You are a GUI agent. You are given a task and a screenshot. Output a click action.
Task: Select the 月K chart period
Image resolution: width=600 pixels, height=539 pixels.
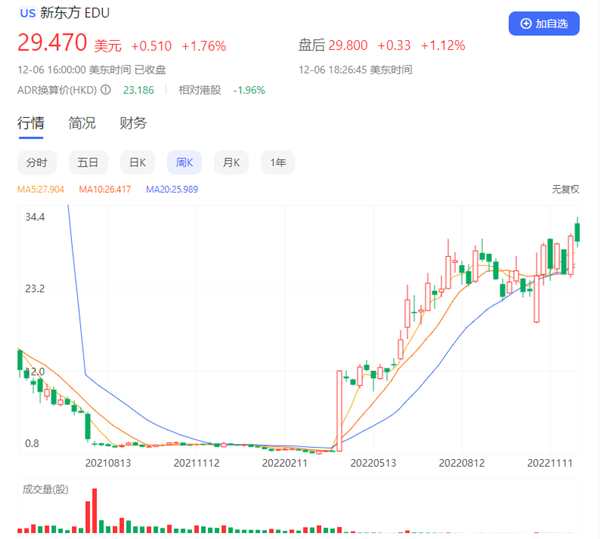[231, 163]
